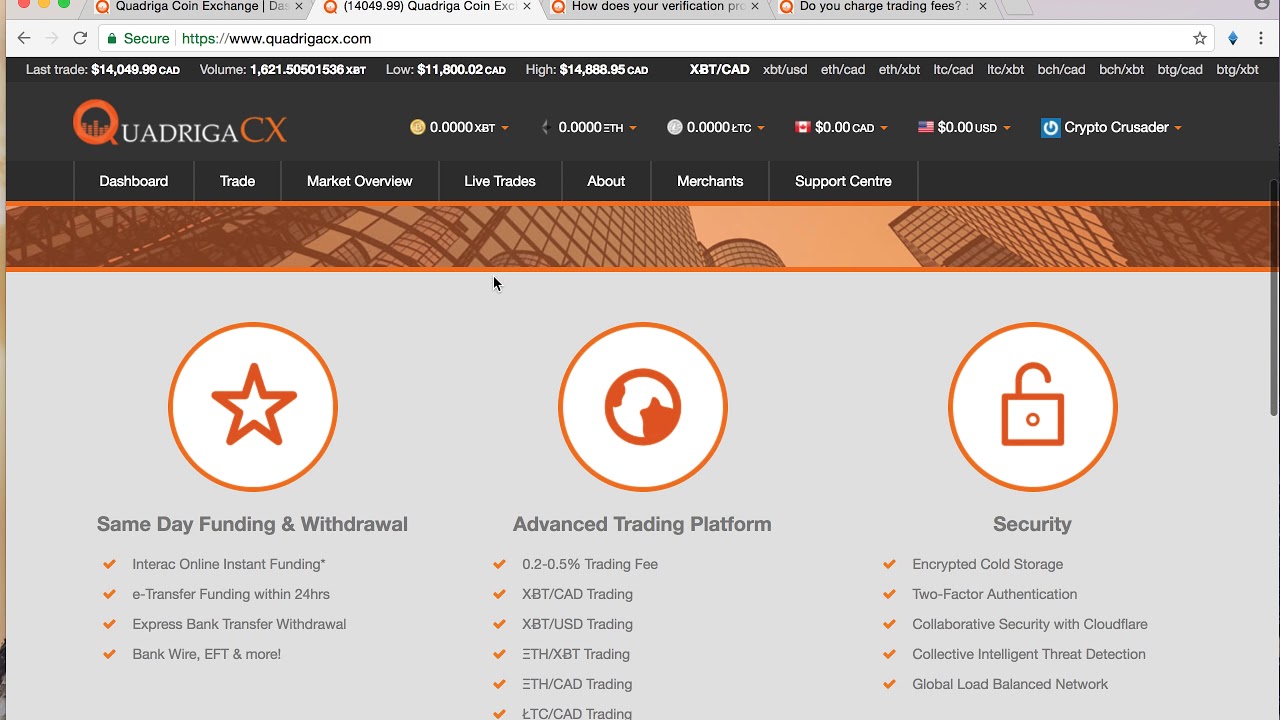Close the trading fees tab

tap(983, 6)
